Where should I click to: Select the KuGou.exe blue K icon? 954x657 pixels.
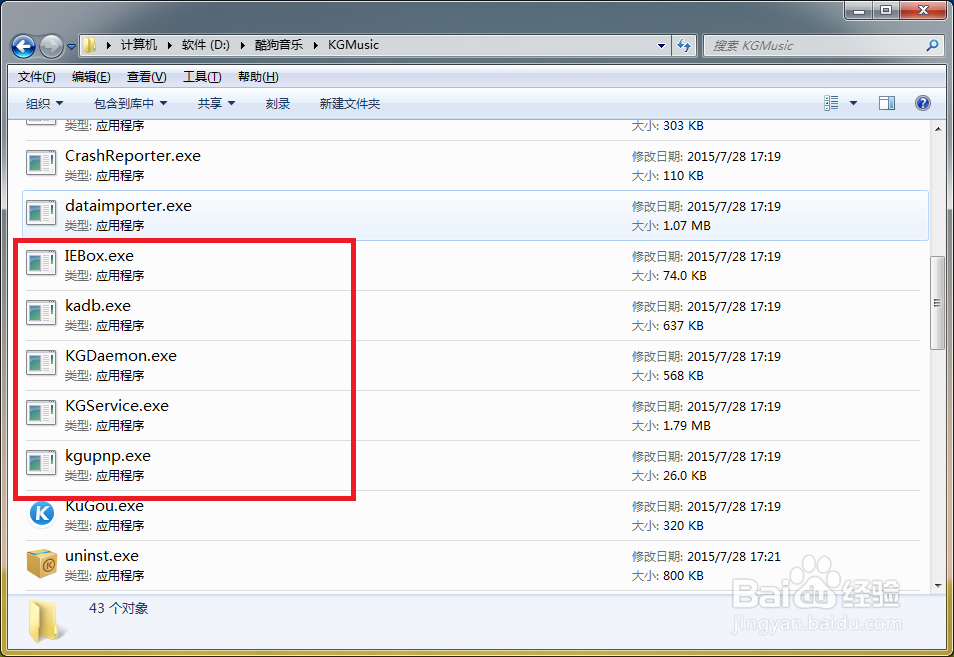point(41,513)
